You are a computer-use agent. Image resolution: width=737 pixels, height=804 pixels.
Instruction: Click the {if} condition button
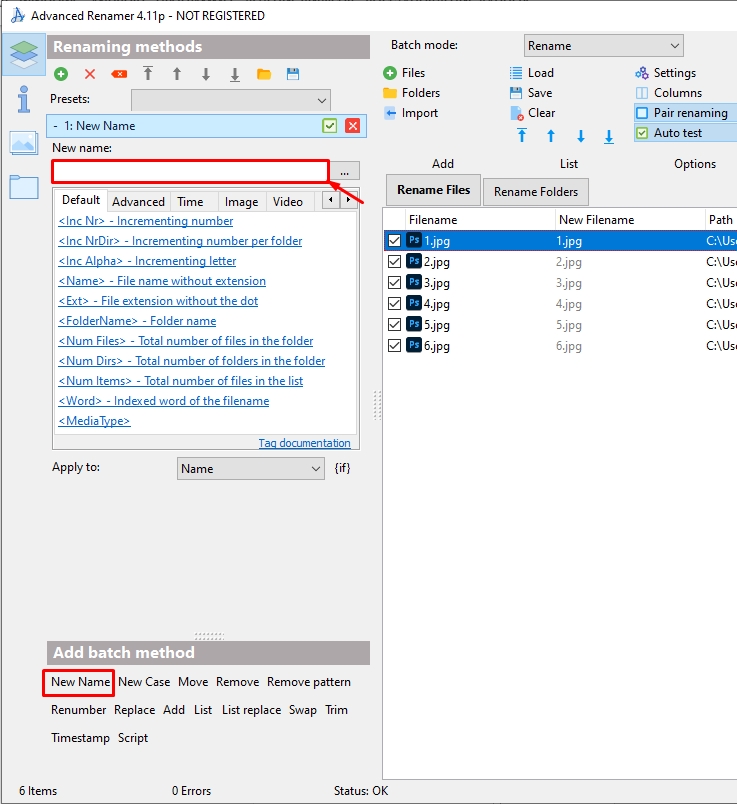tap(343, 468)
